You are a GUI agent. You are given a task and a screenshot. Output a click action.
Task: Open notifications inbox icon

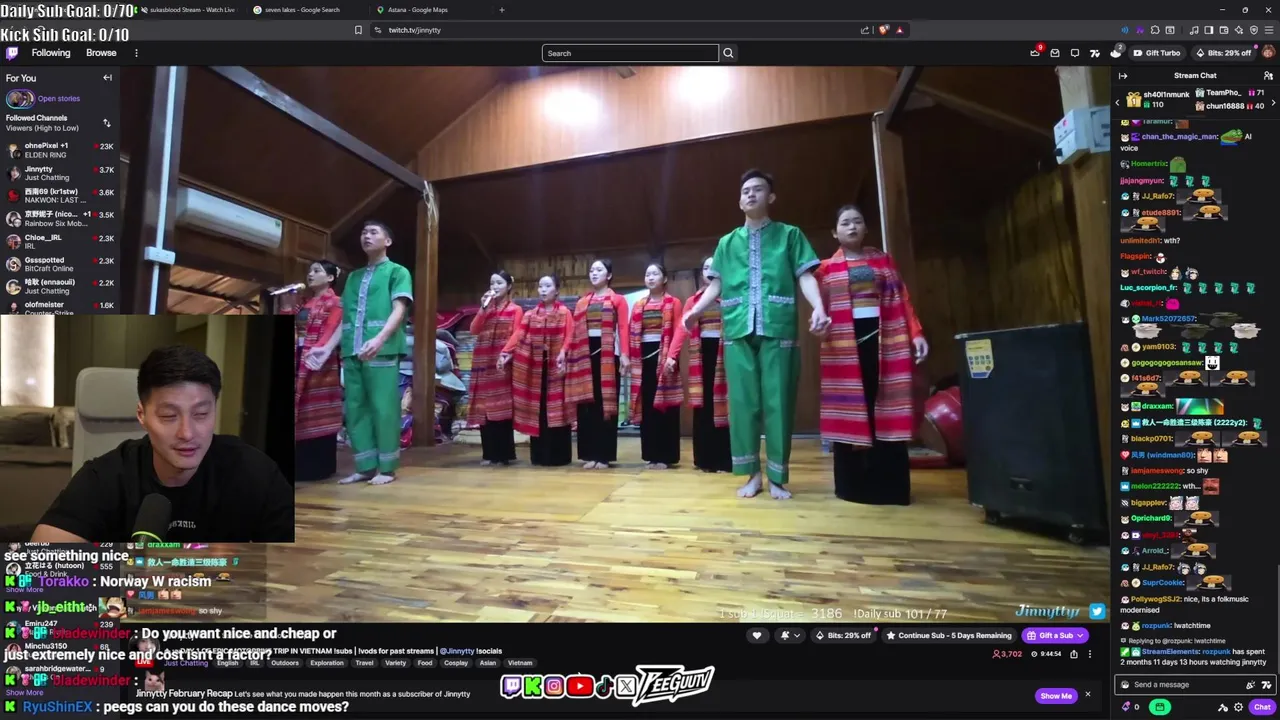click(x=1055, y=53)
